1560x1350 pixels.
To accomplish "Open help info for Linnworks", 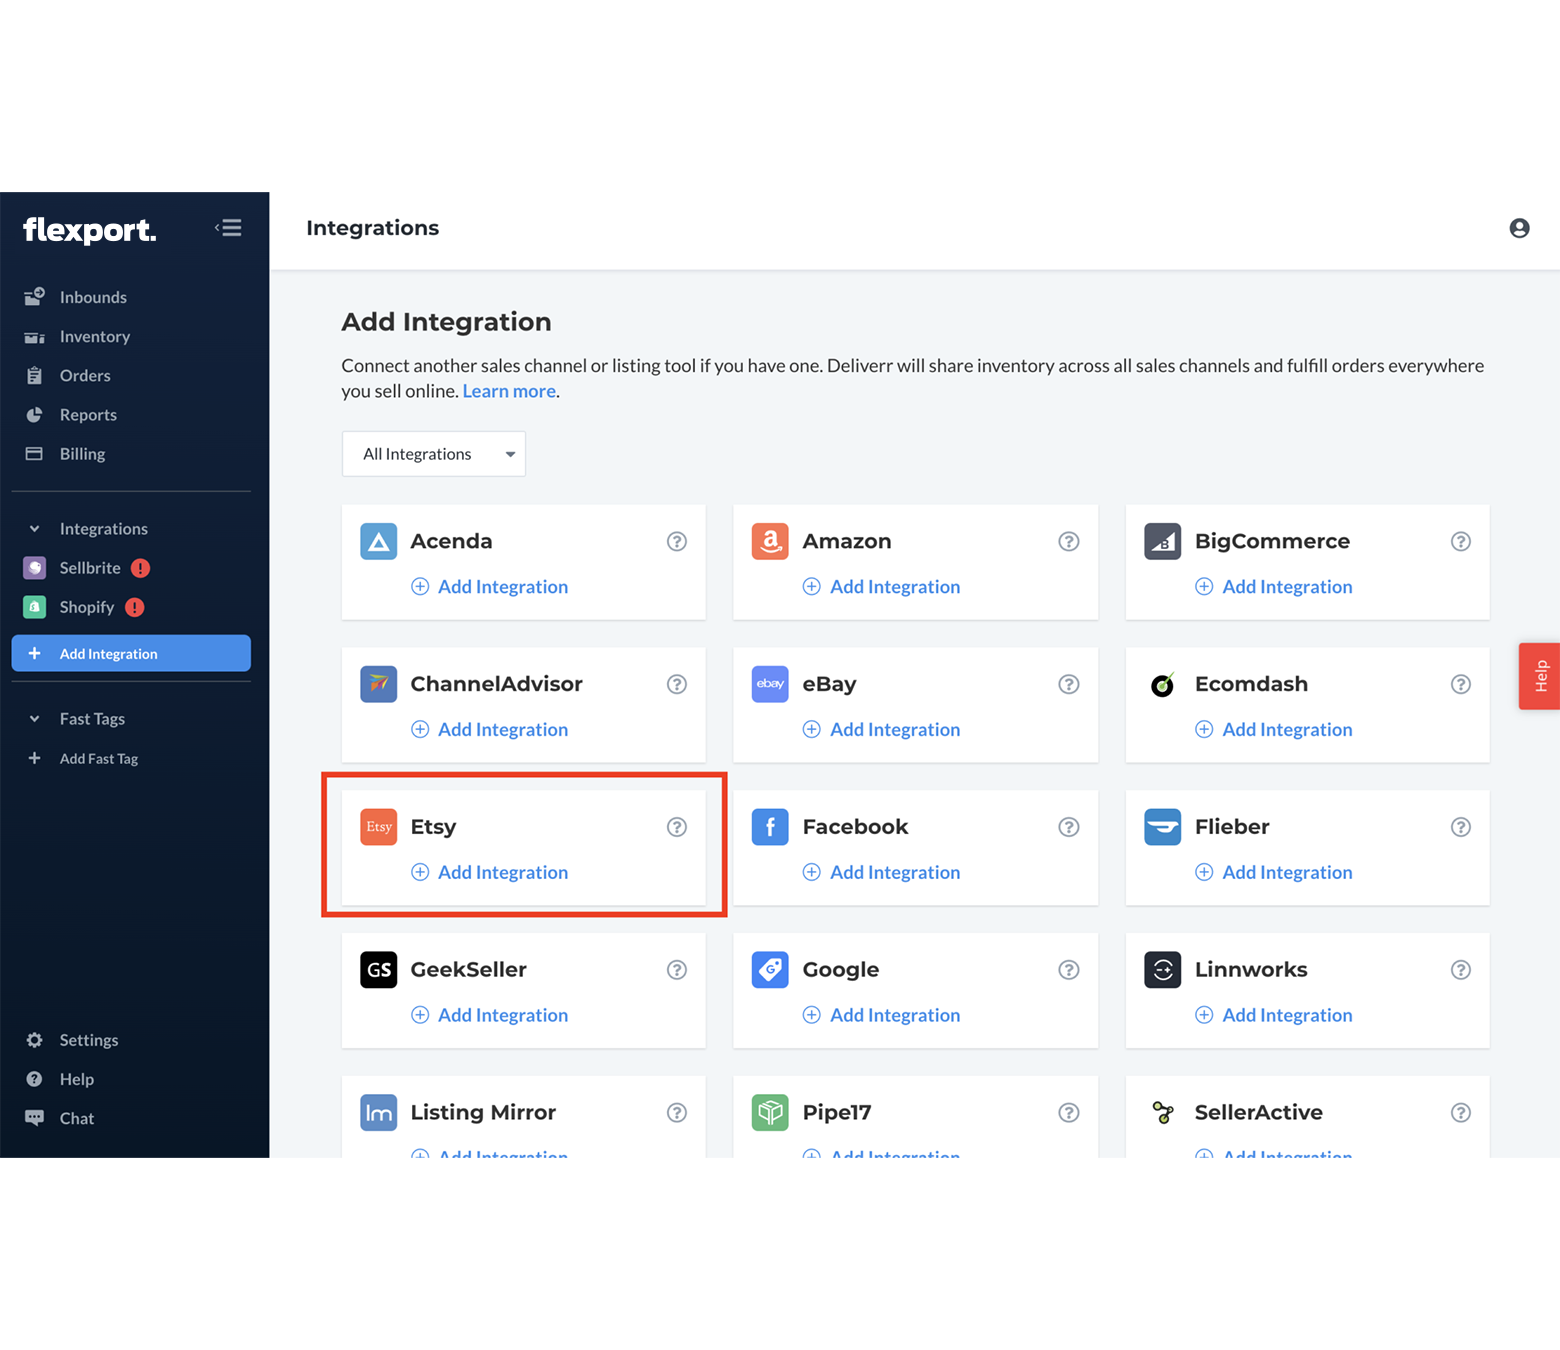I will point(1461,970).
